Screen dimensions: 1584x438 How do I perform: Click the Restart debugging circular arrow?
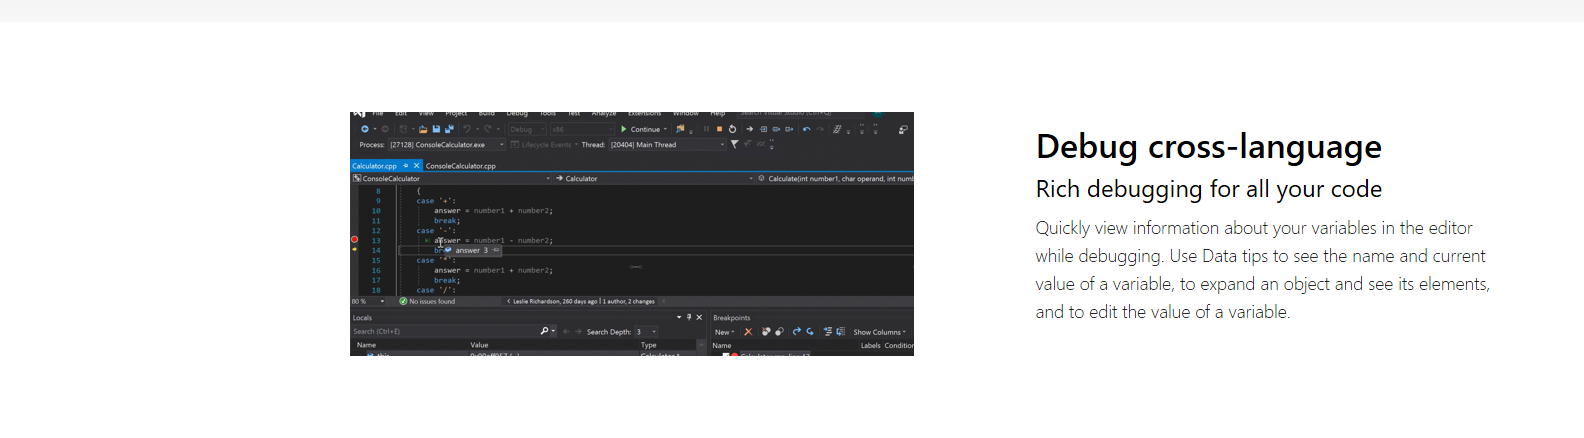[x=732, y=129]
